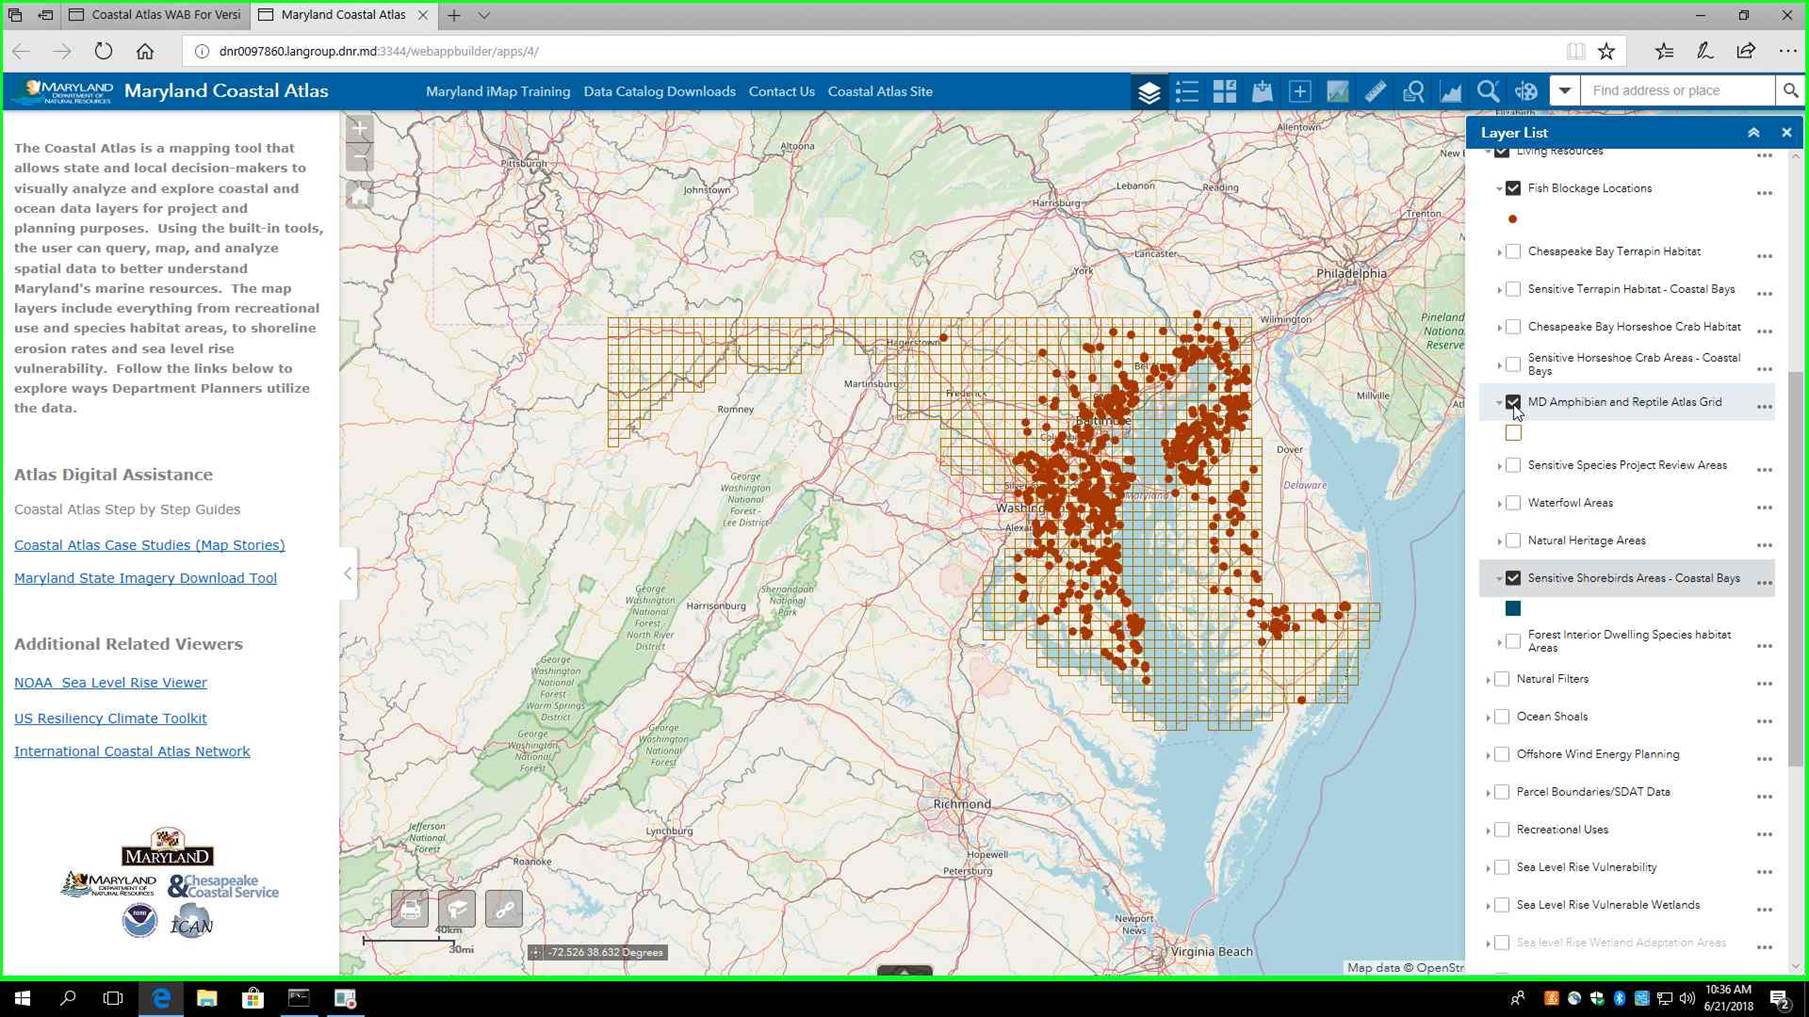Viewport: 1809px width, 1017px height.
Task: Open the Layer List widget icon
Action: coord(1149,92)
